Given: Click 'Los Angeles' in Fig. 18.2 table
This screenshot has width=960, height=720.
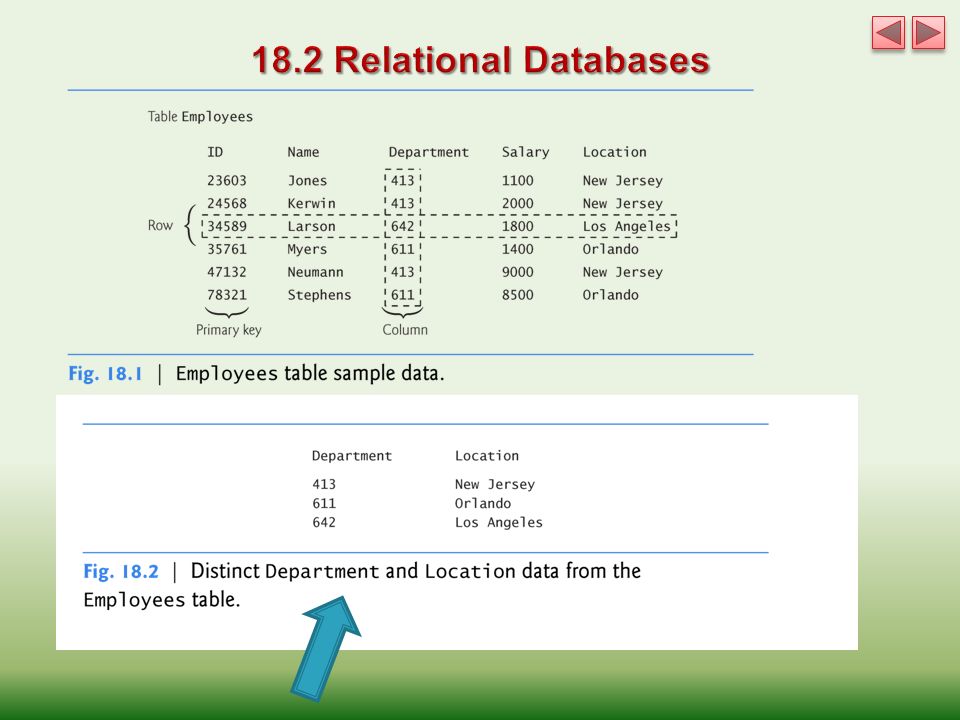Looking at the screenshot, I should pos(498,522).
